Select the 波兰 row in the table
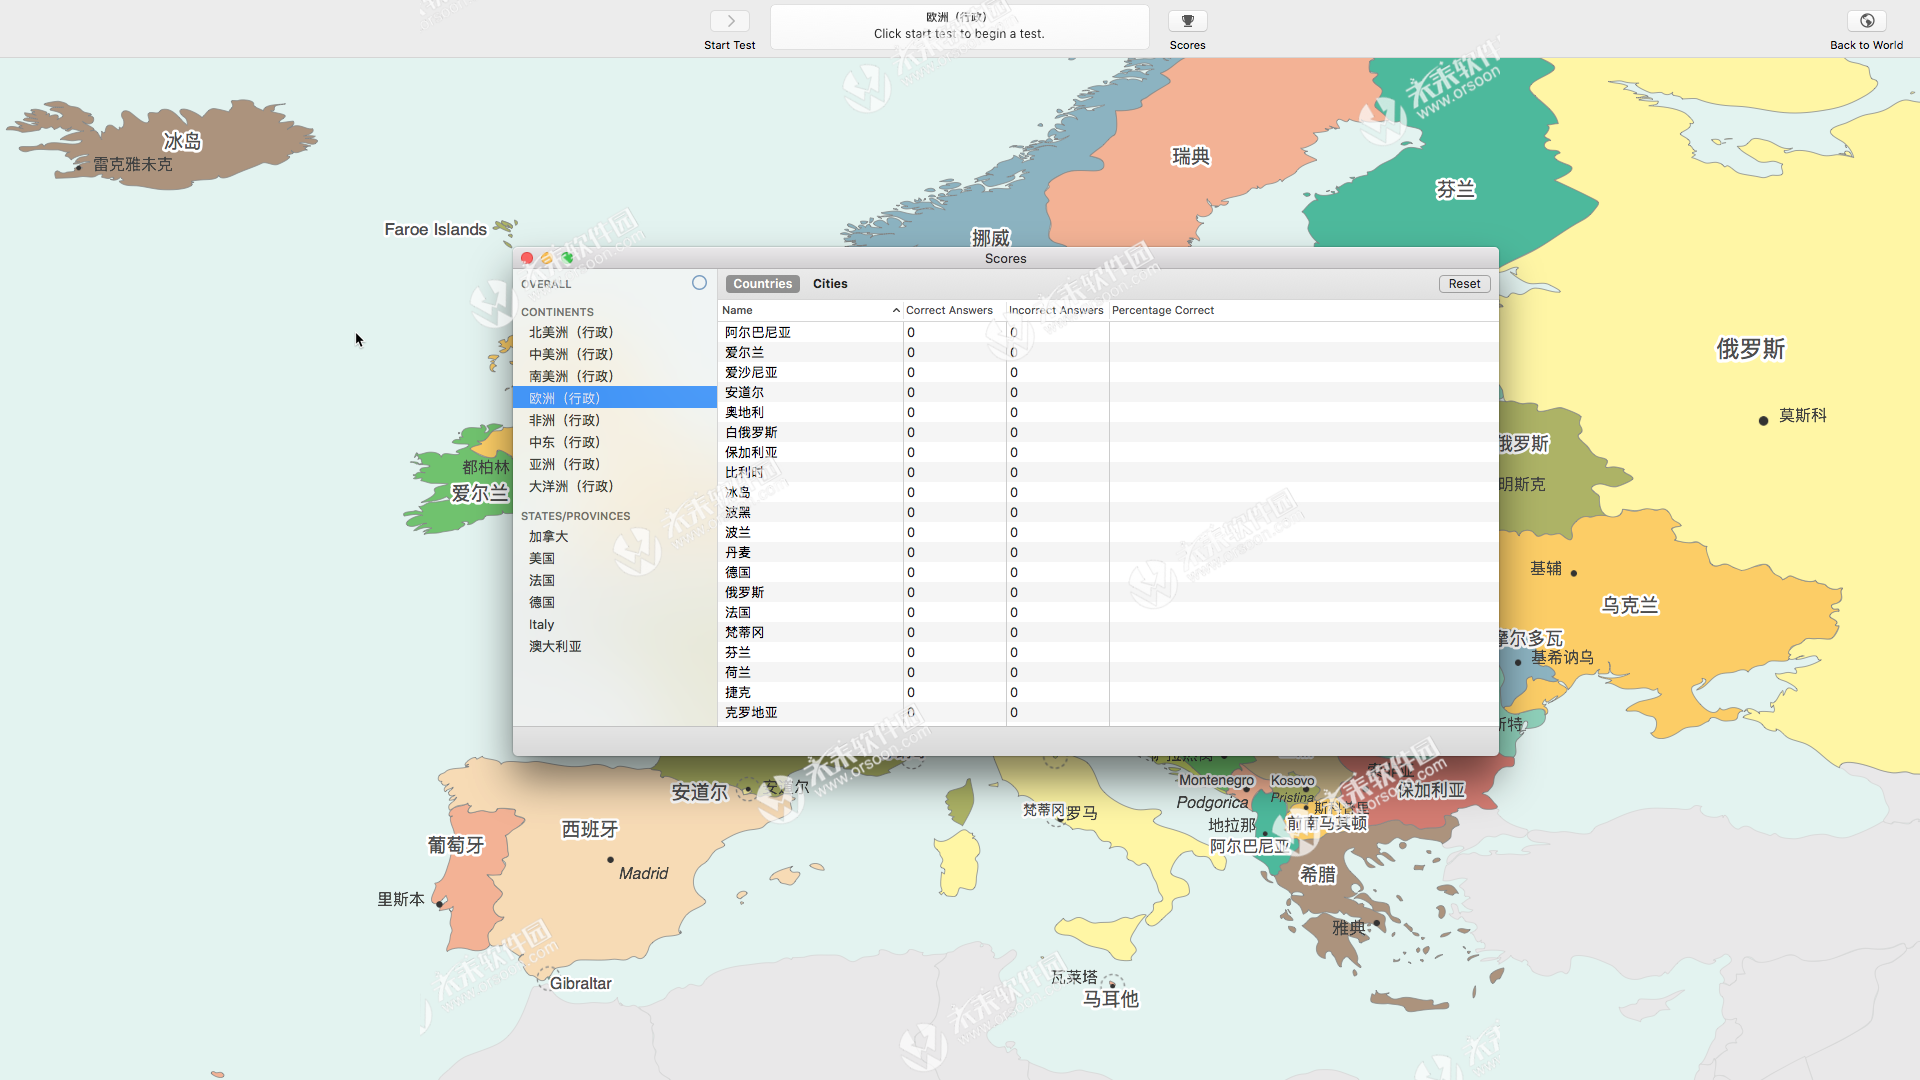The height and width of the screenshot is (1080, 1920). (1108, 532)
